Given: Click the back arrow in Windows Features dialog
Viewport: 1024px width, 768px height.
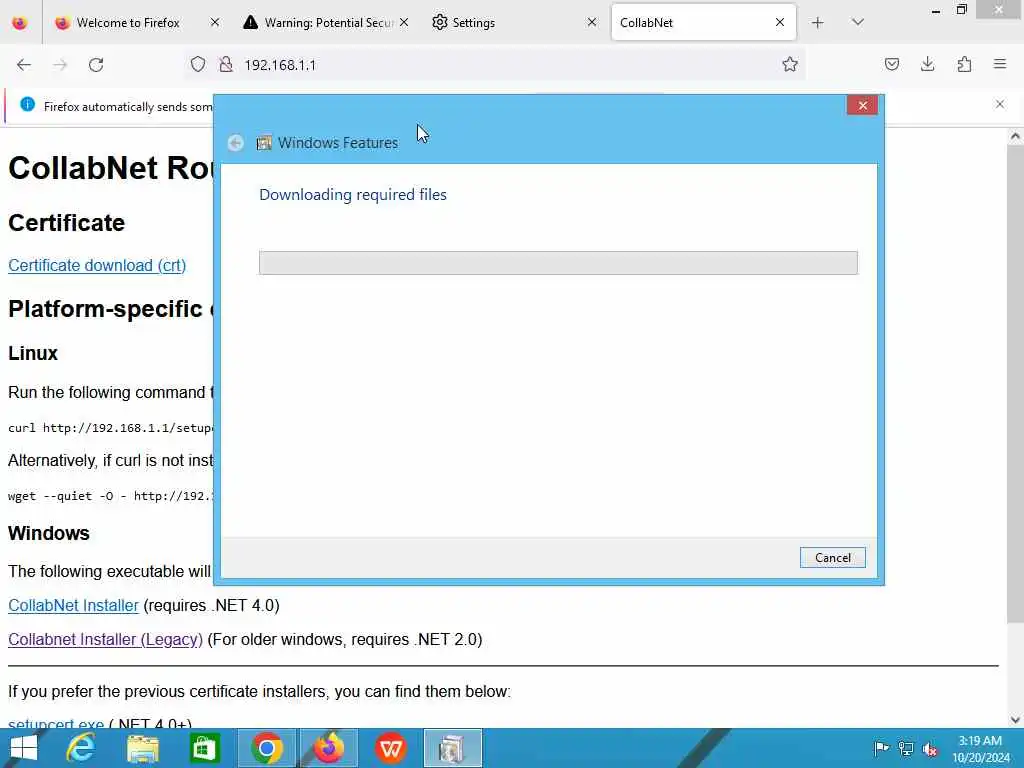Looking at the screenshot, I should [x=236, y=142].
